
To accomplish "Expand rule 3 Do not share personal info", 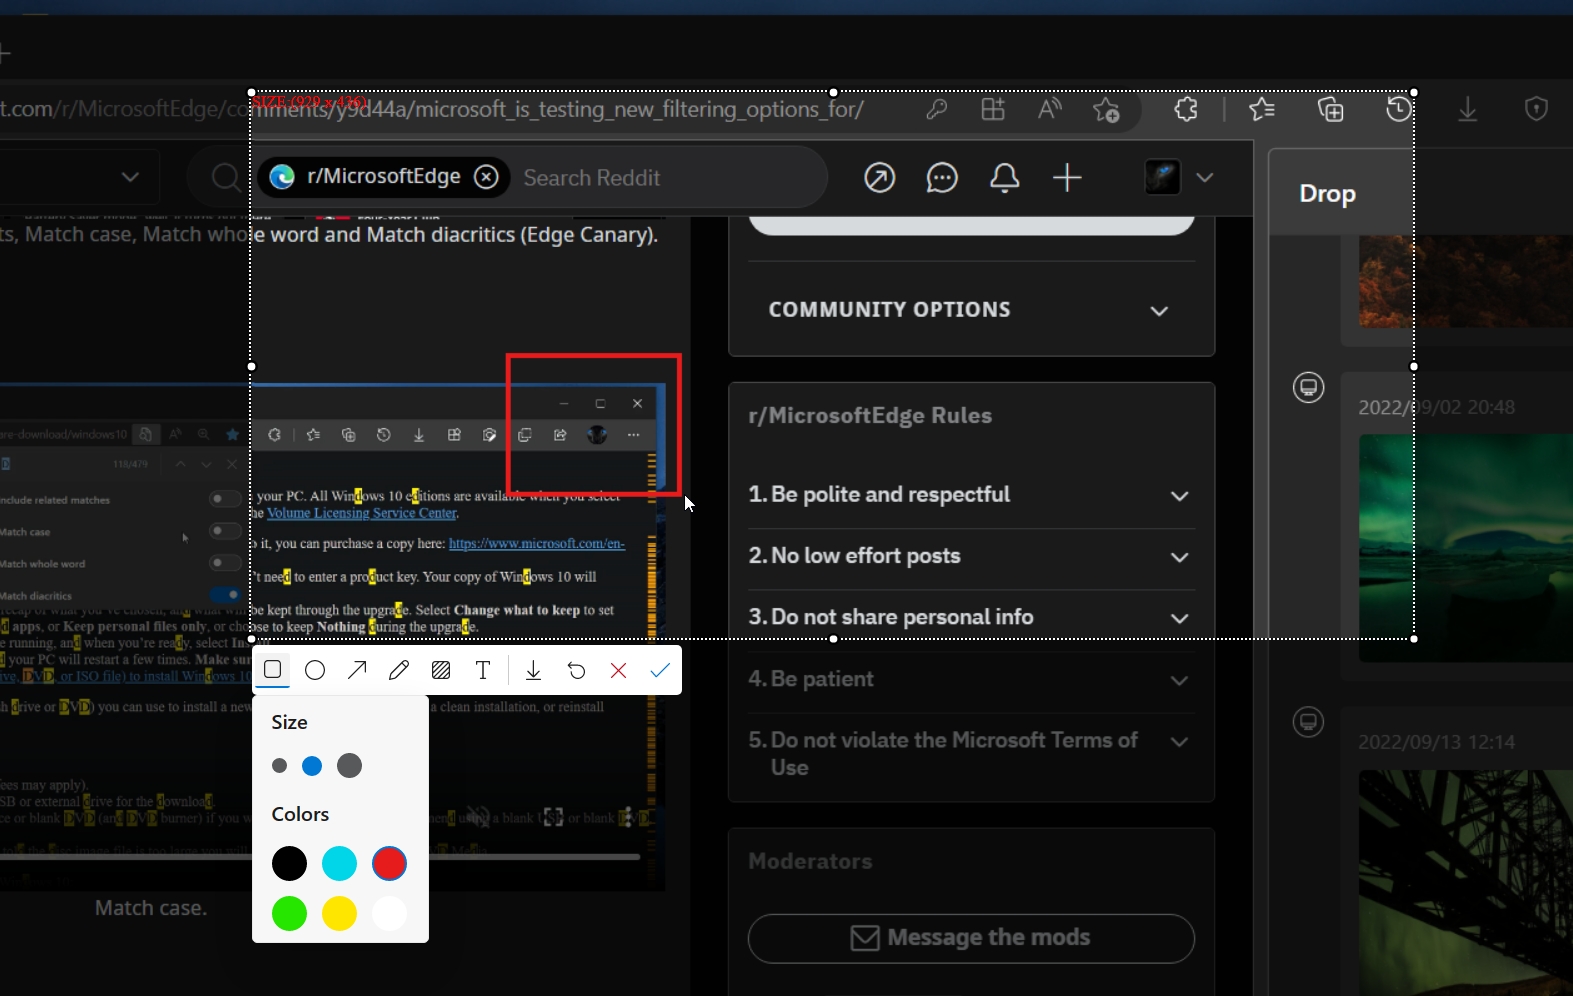I will click(971, 618).
